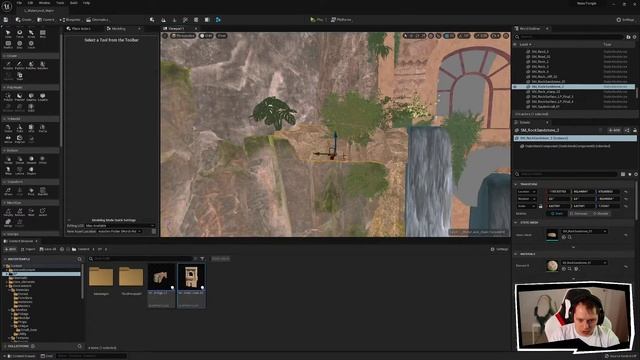
Task: Click the Save level icon in main toolbar
Action: 6,20
